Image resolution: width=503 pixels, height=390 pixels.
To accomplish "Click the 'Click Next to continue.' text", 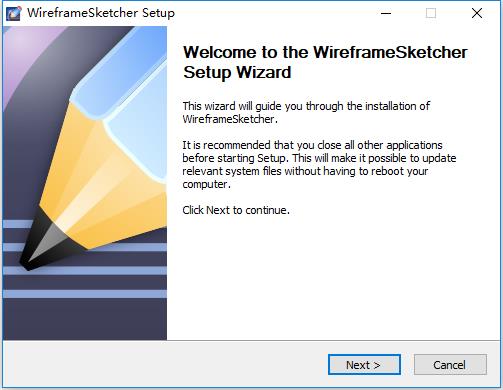I will pos(236,210).
